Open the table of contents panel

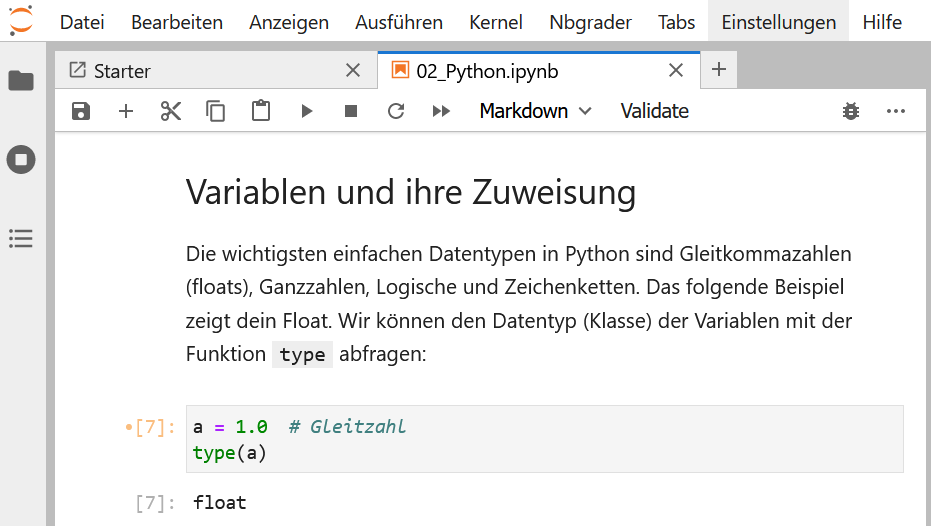point(21,238)
